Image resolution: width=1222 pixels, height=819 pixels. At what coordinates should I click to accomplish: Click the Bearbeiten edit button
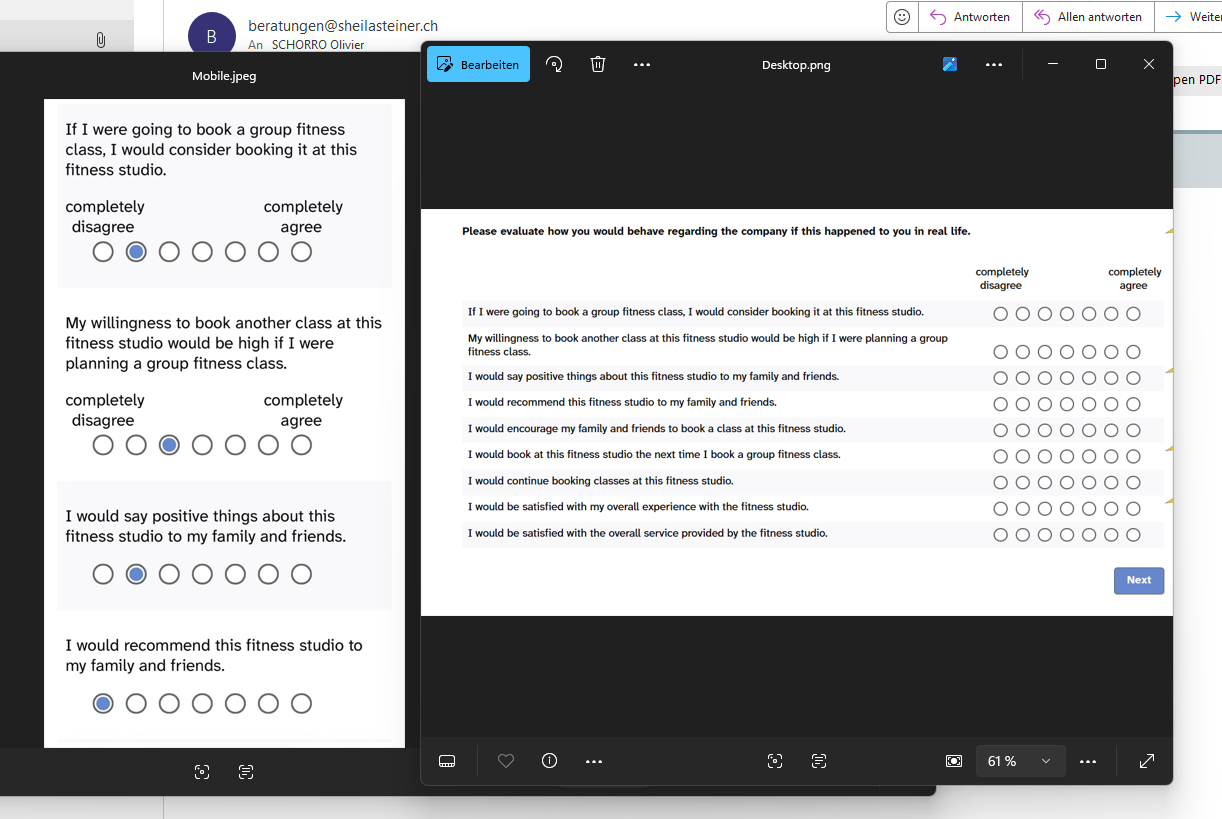tap(478, 65)
